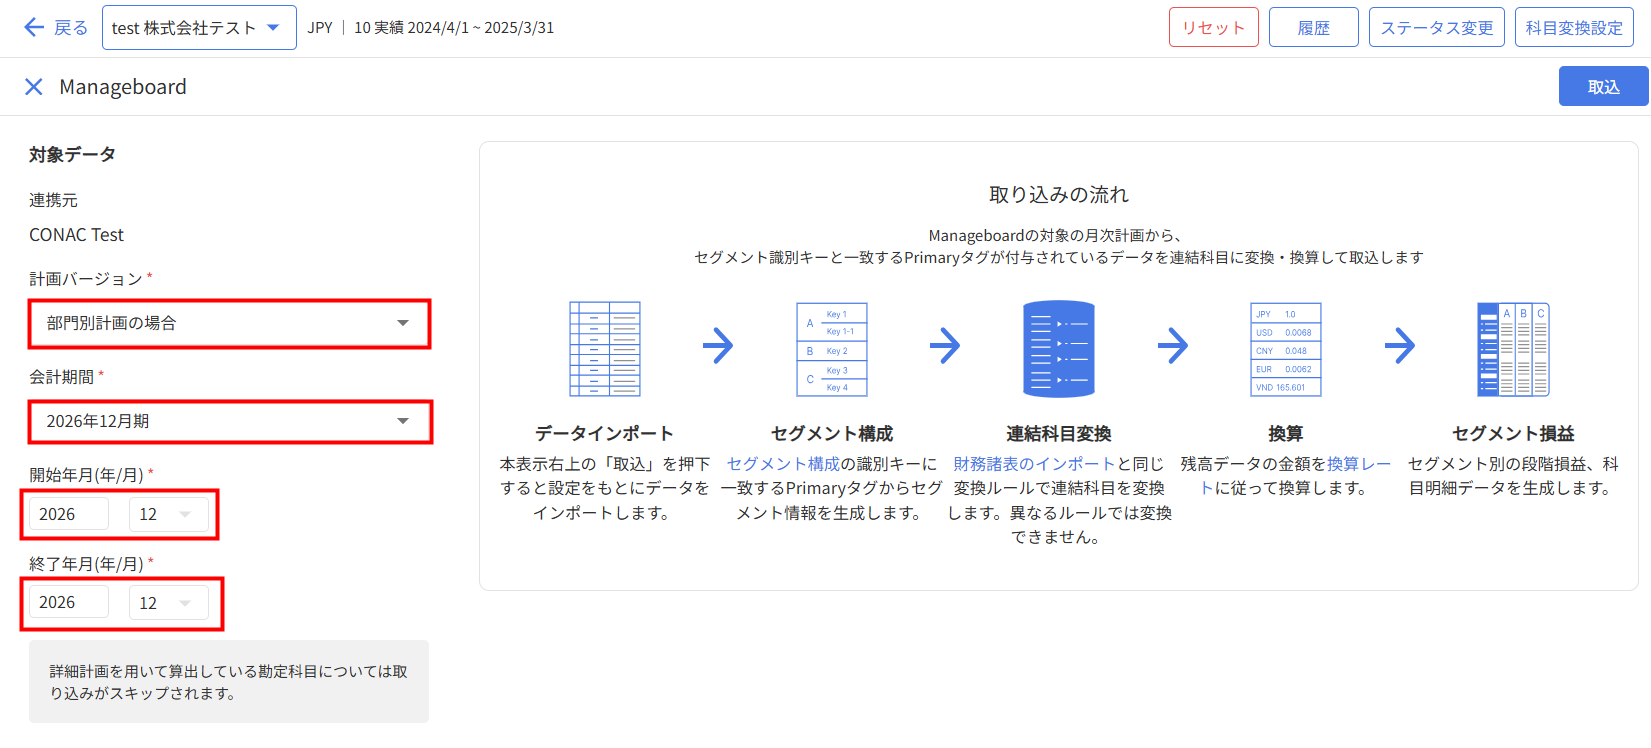Expand the 計画バージョン dropdown
The image size is (1651, 748).
click(229, 323)
